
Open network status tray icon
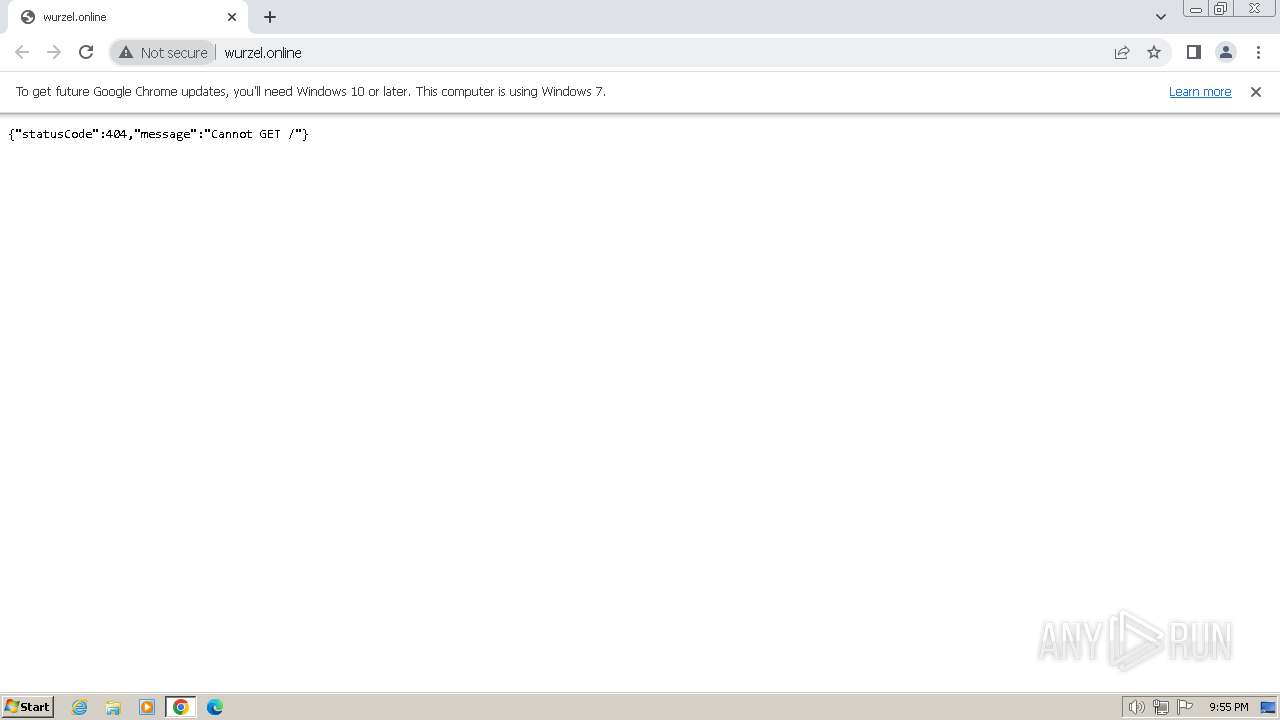coord(1161,707)
